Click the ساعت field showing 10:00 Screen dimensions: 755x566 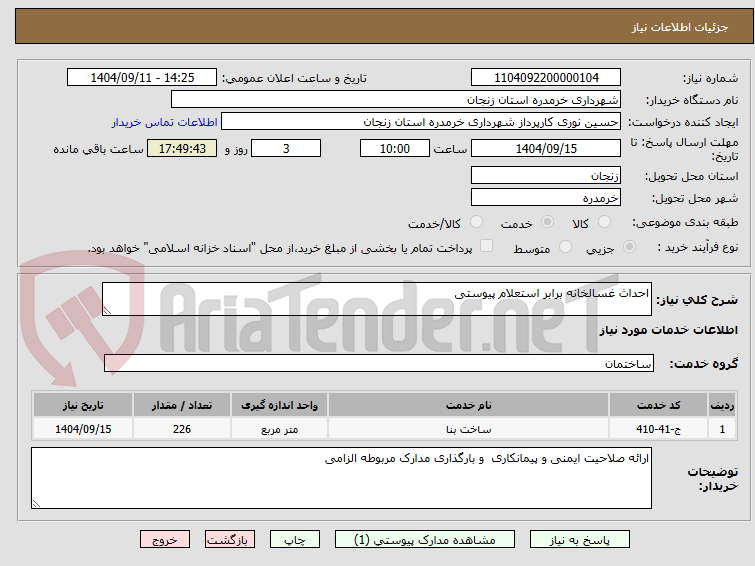[x=395, y=148]
